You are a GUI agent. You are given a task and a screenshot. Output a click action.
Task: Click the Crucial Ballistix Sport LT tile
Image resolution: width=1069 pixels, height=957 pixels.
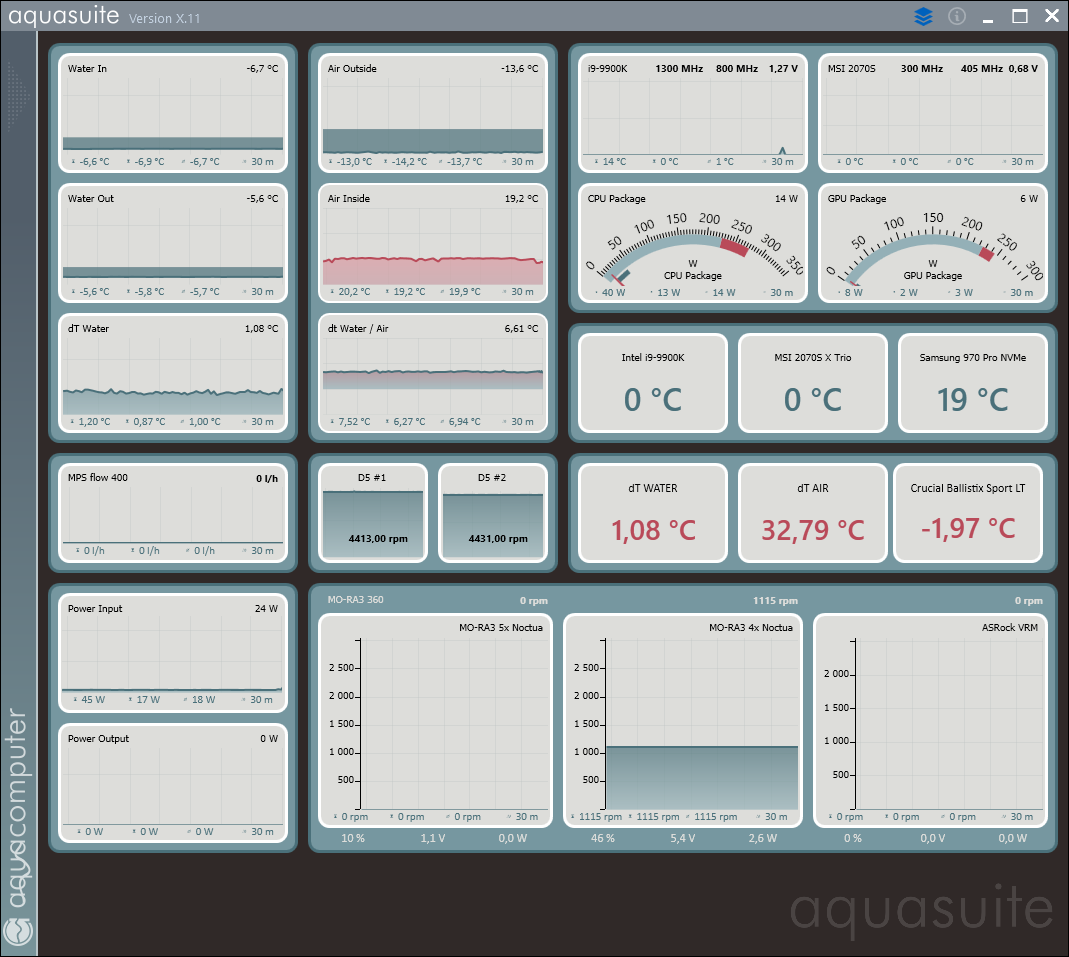tap(968, 513)
